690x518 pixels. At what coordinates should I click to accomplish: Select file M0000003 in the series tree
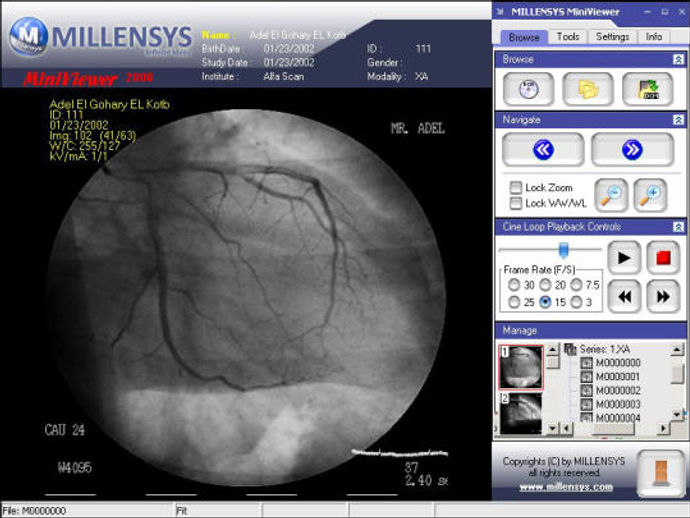[618, 404]
